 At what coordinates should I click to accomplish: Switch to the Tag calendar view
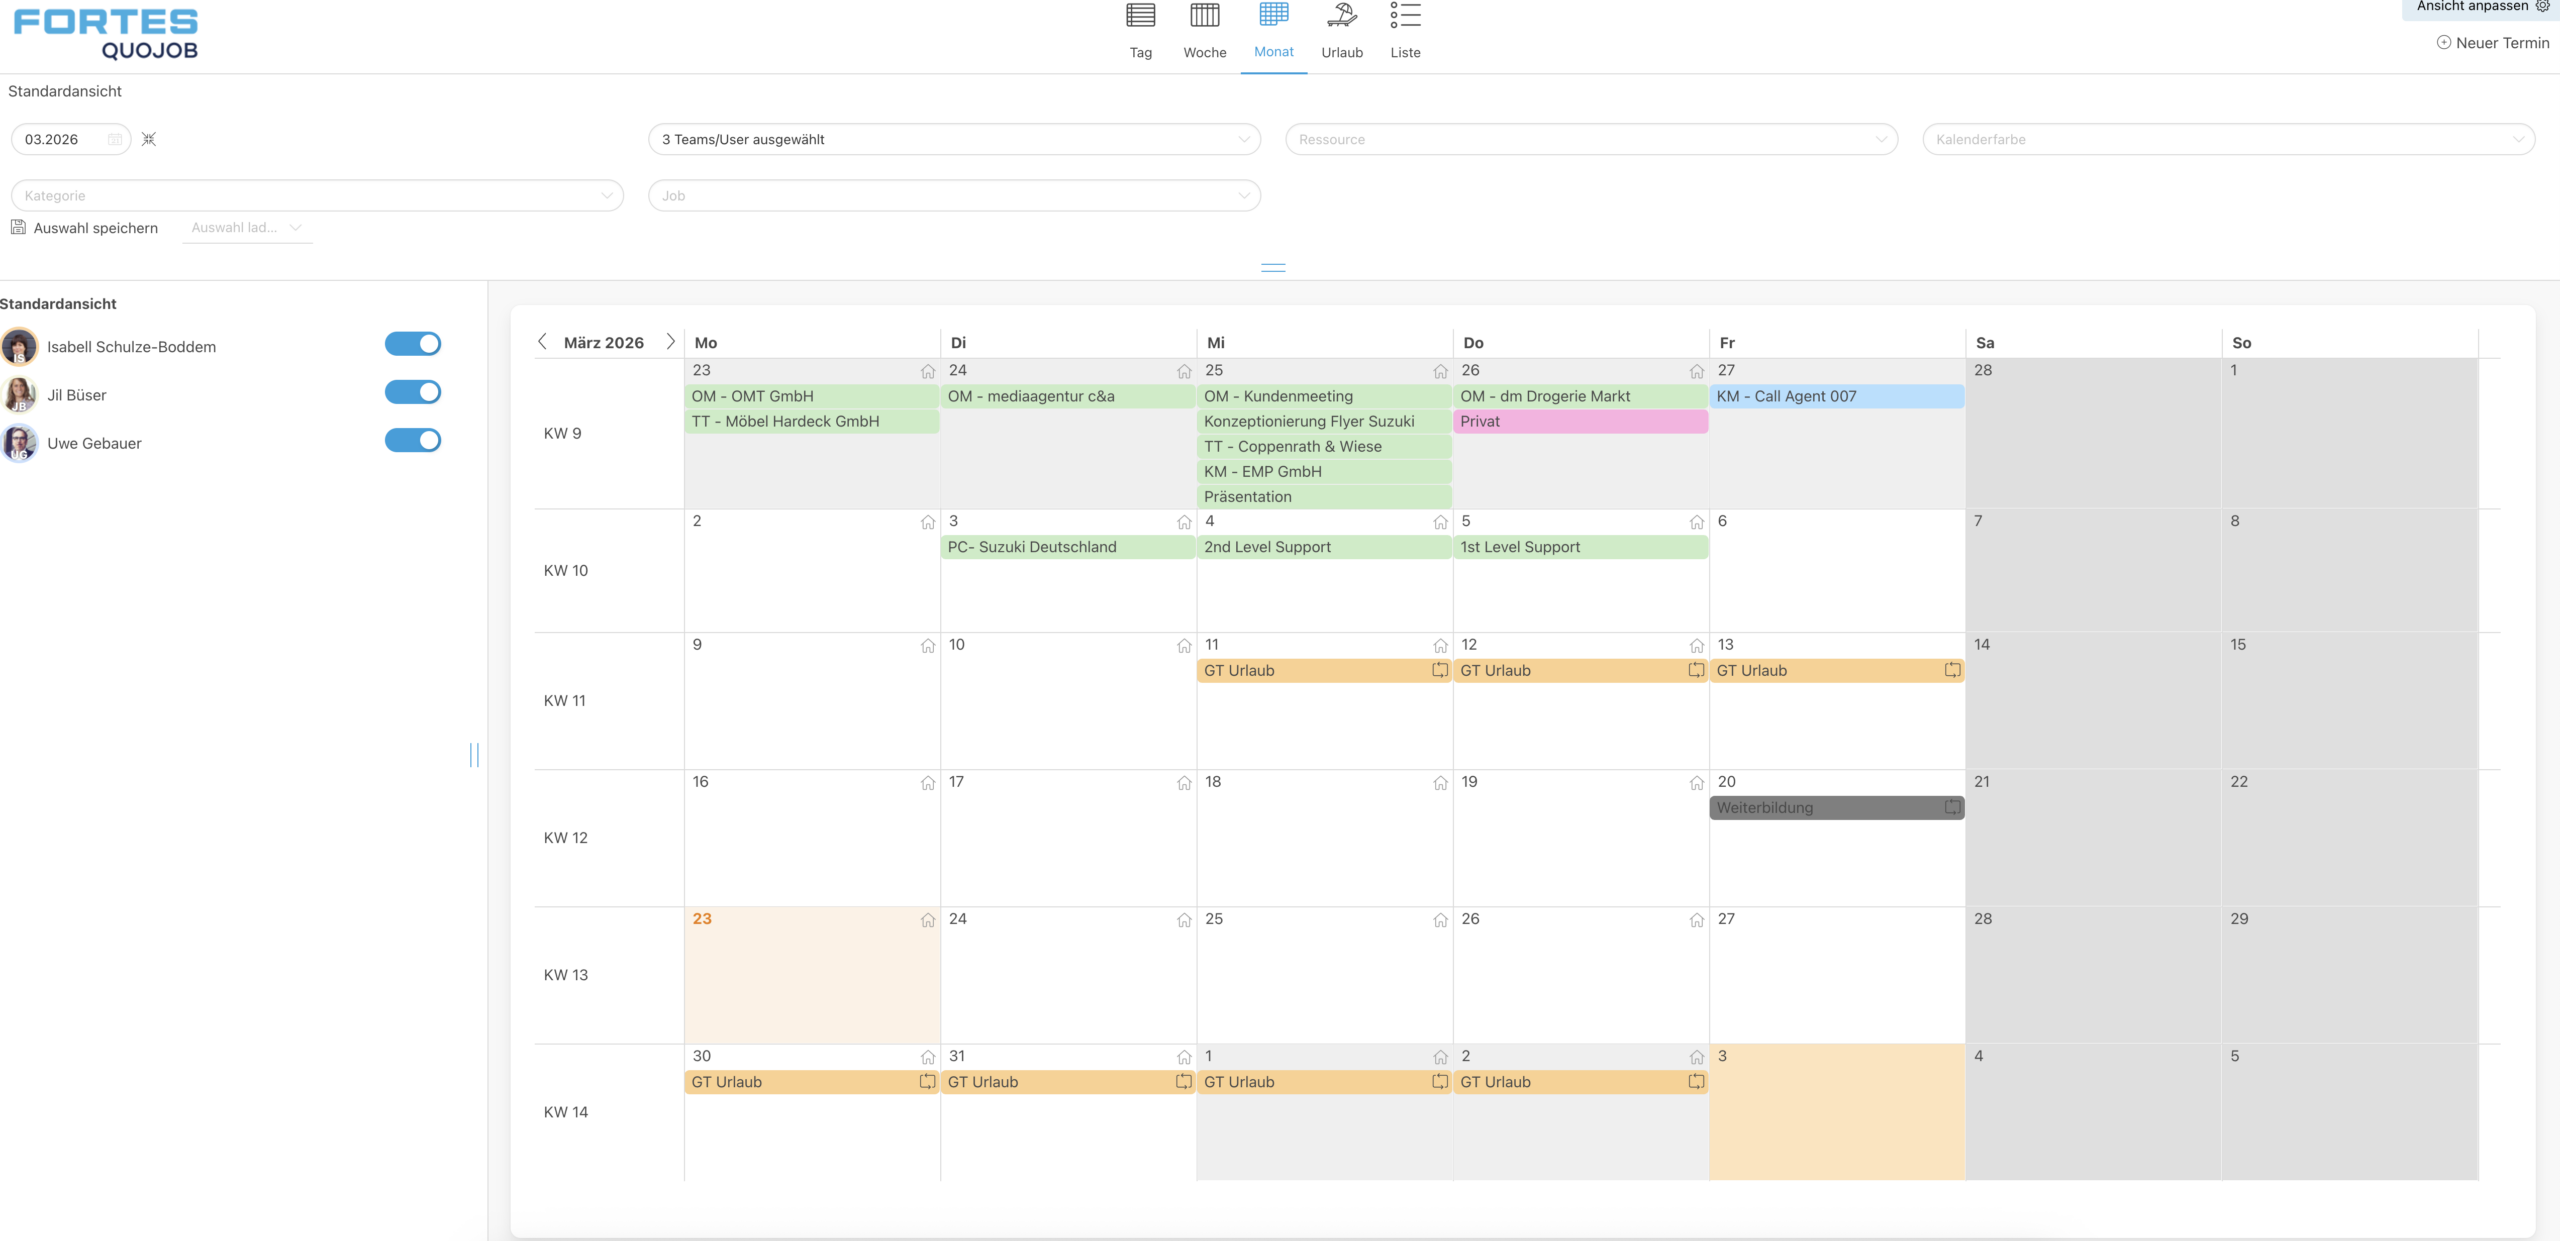[x=1139, y=28]
